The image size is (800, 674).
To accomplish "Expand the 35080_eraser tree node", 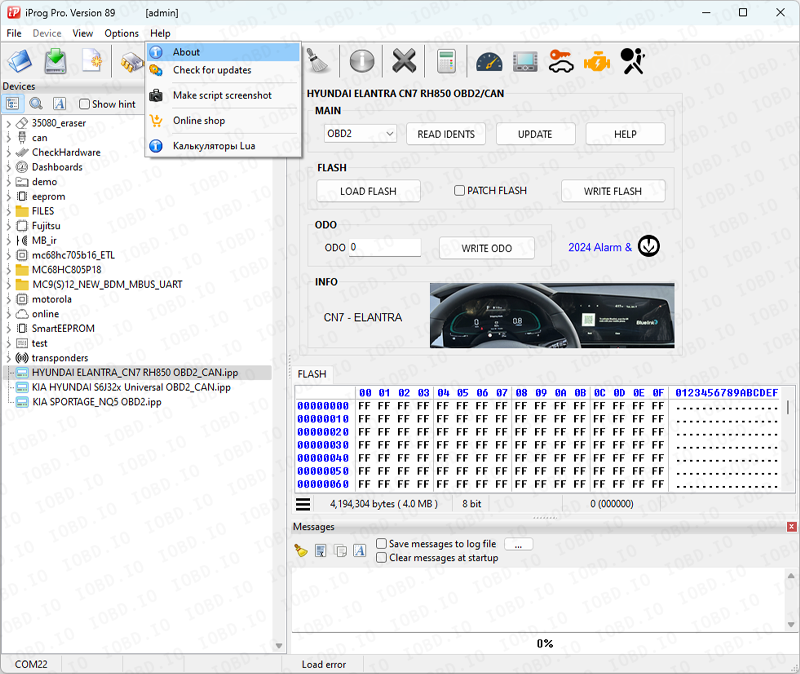I will 9,123.
